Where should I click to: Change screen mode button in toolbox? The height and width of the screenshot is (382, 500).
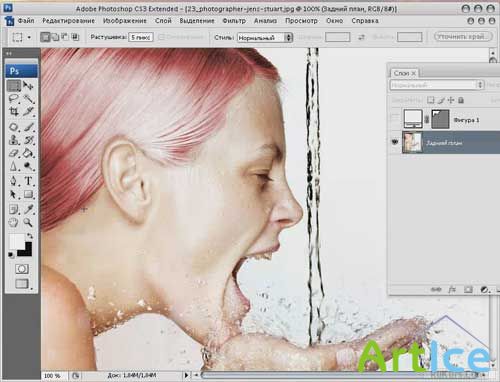(22, 284)
